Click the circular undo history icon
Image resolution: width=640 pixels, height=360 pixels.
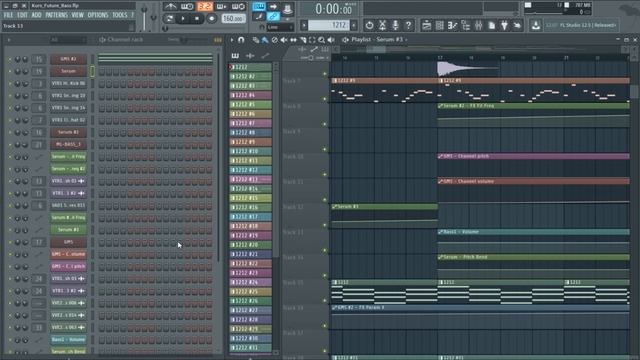point(369,25)
